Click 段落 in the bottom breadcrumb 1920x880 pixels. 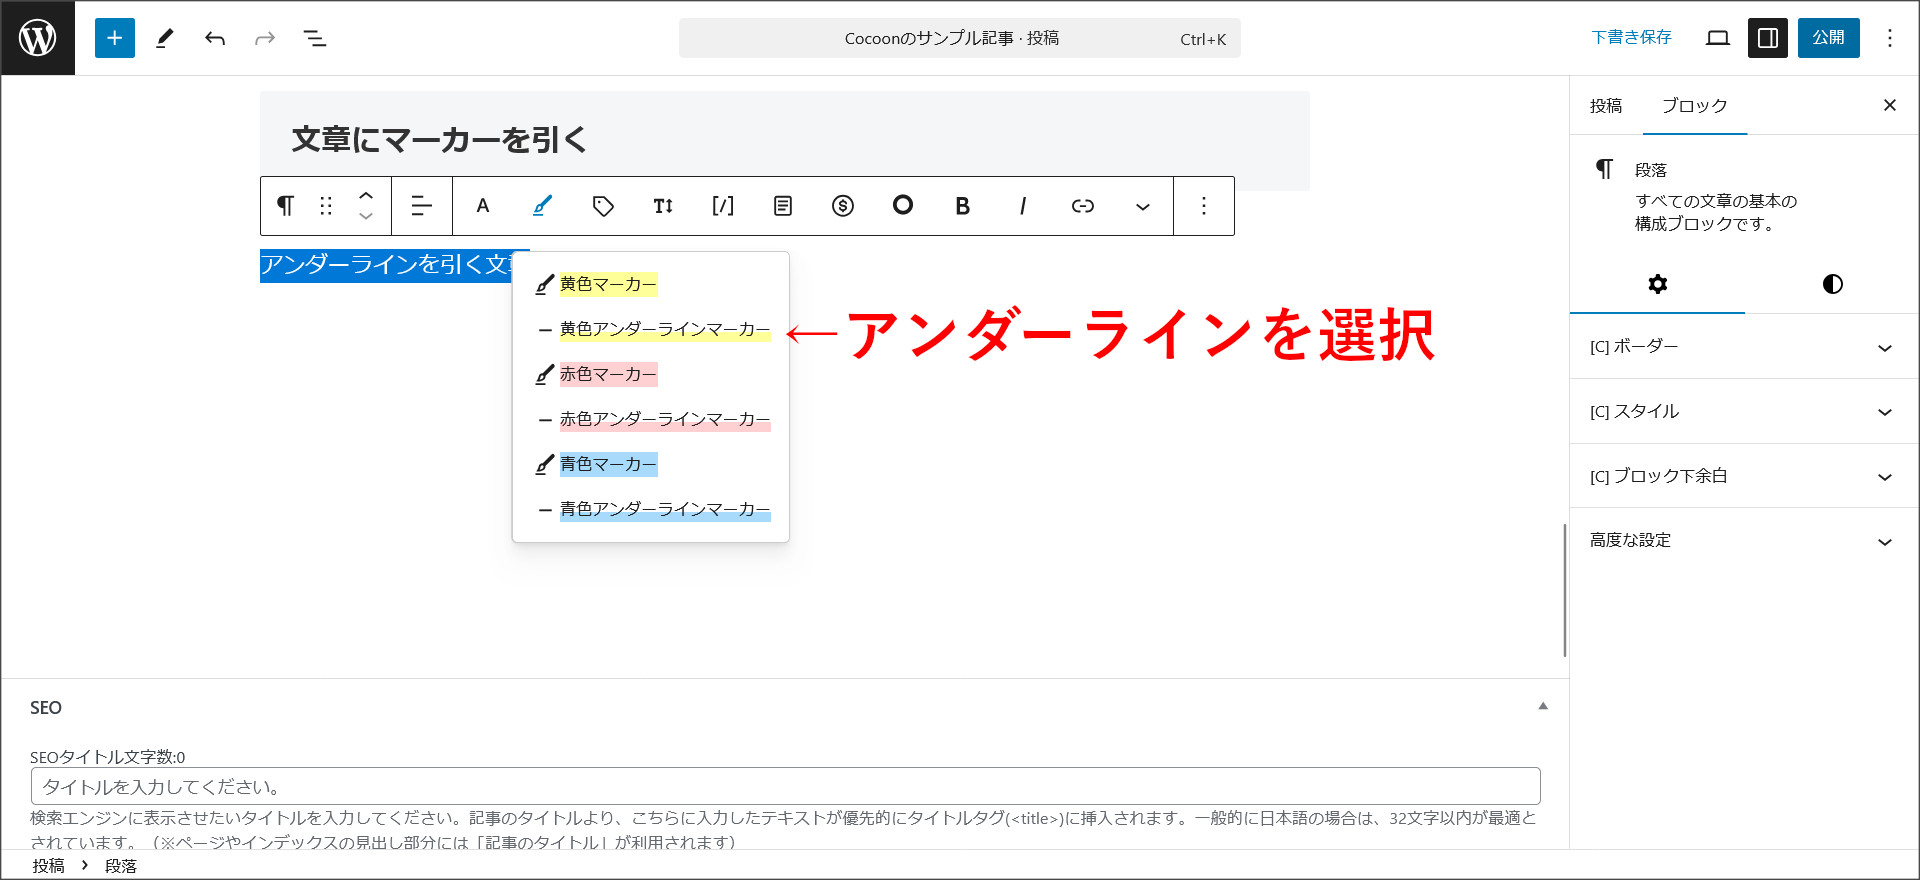[x=121, y=866]
